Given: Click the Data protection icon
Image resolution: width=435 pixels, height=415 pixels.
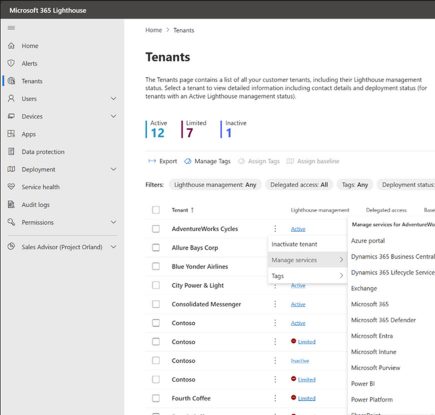Looking at the screenshot, I should point(11,151).
